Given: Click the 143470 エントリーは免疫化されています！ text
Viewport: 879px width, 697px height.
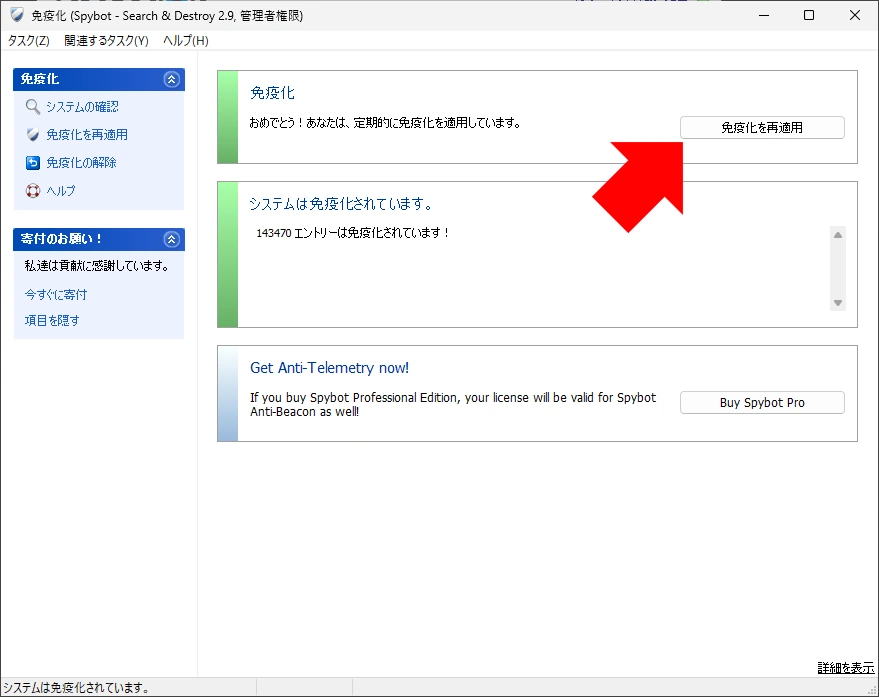Looking at the screenshot, I should tap(353, 233).
